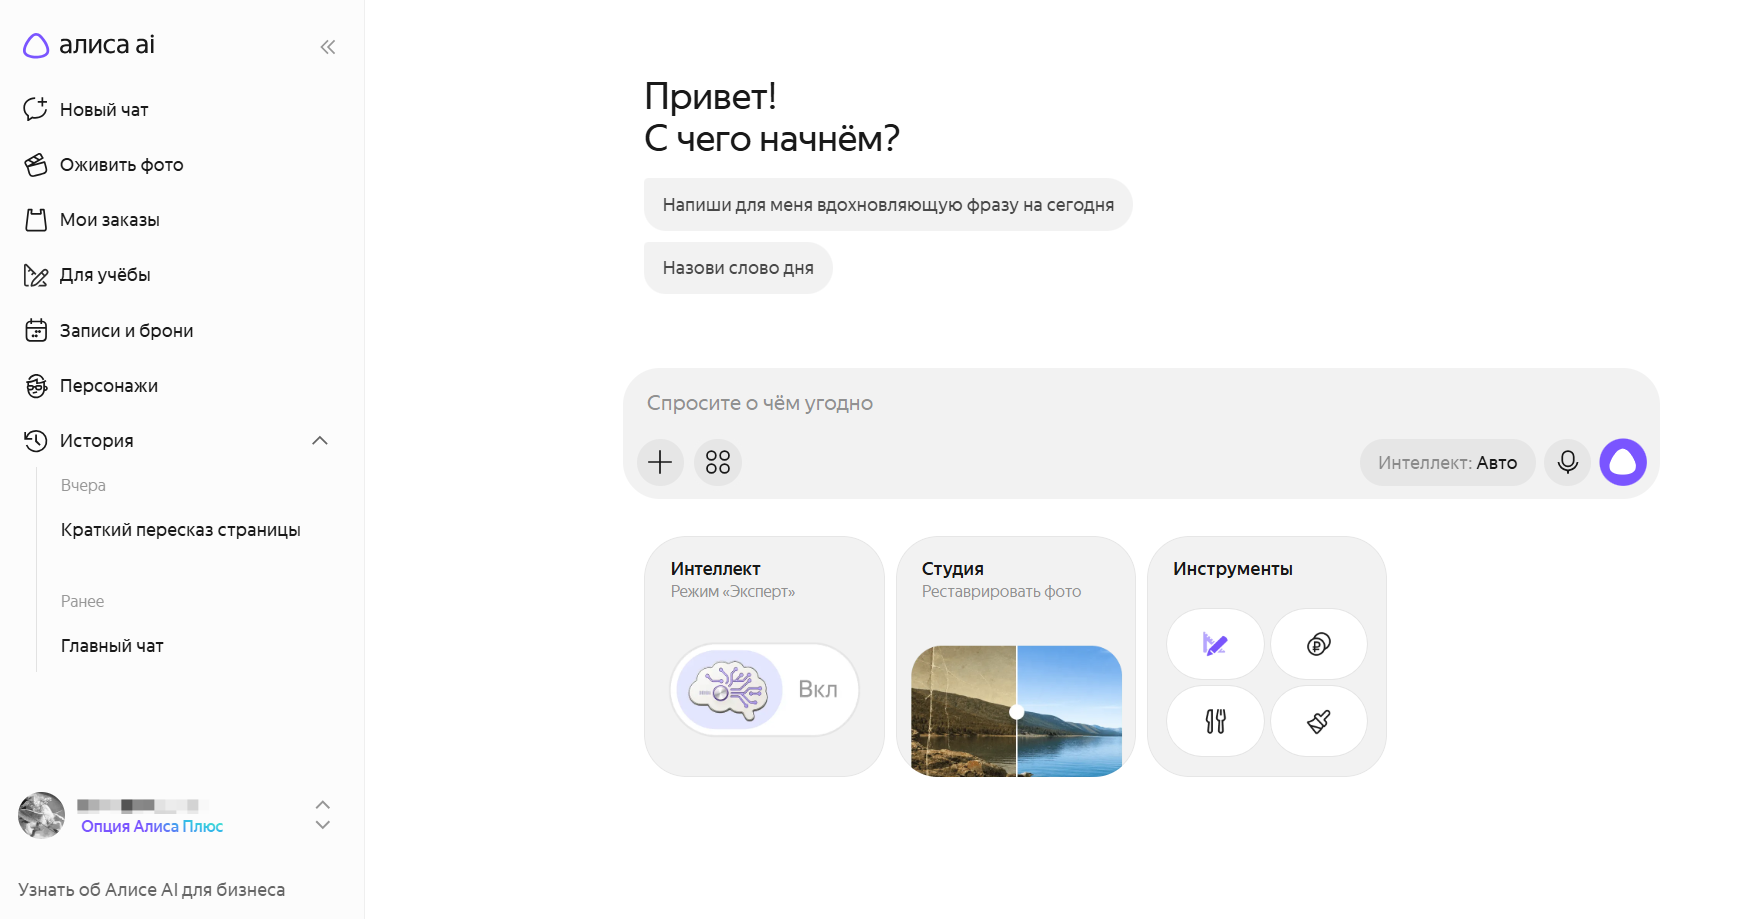Toggle Эксперт mode switch Вкл
This screenshot has width=1759, height=919.
tap(764, 690)
